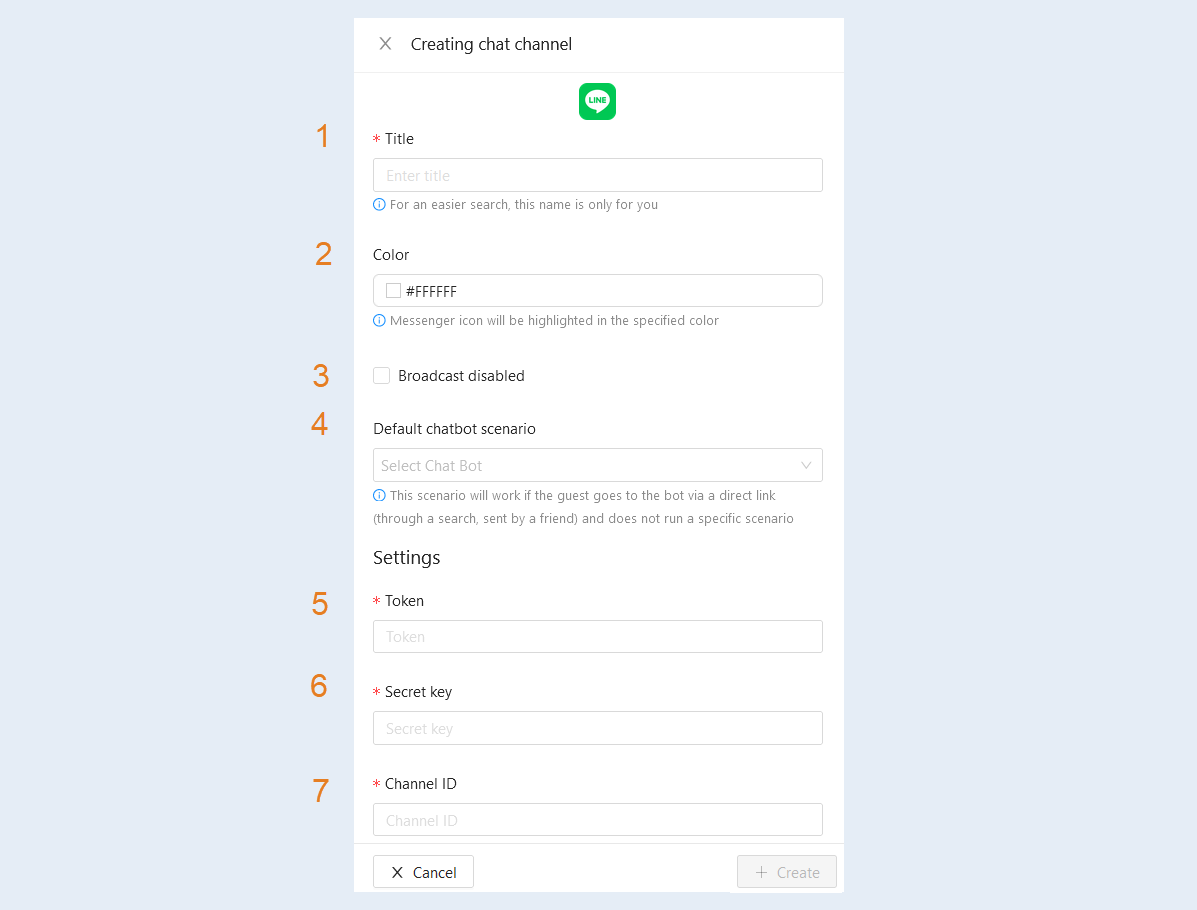The width and height of the screenshot is (1197, 910).
Task: Click the info icon beside the scenario description
Action: pos(379,495)
